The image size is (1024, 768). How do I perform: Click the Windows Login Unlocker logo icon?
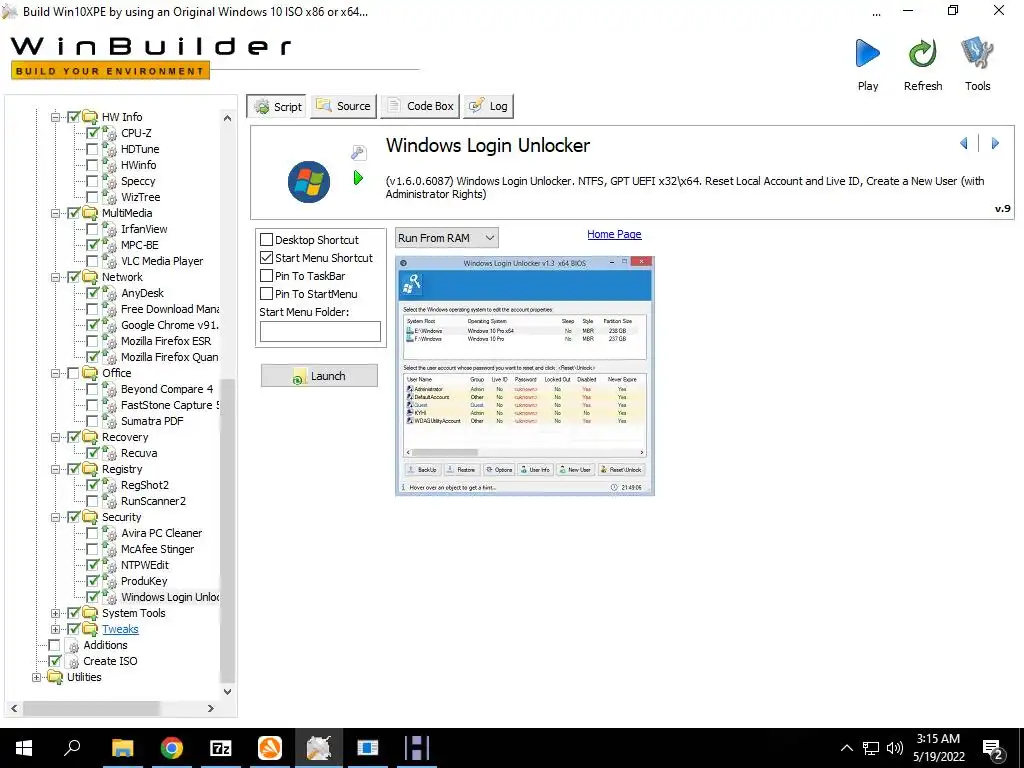point(309,182)
